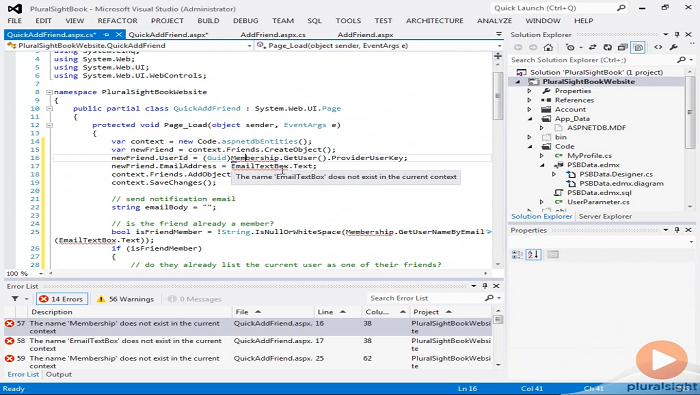Switch to the AddFriend.aspx.cs tab

pos(273,34)
